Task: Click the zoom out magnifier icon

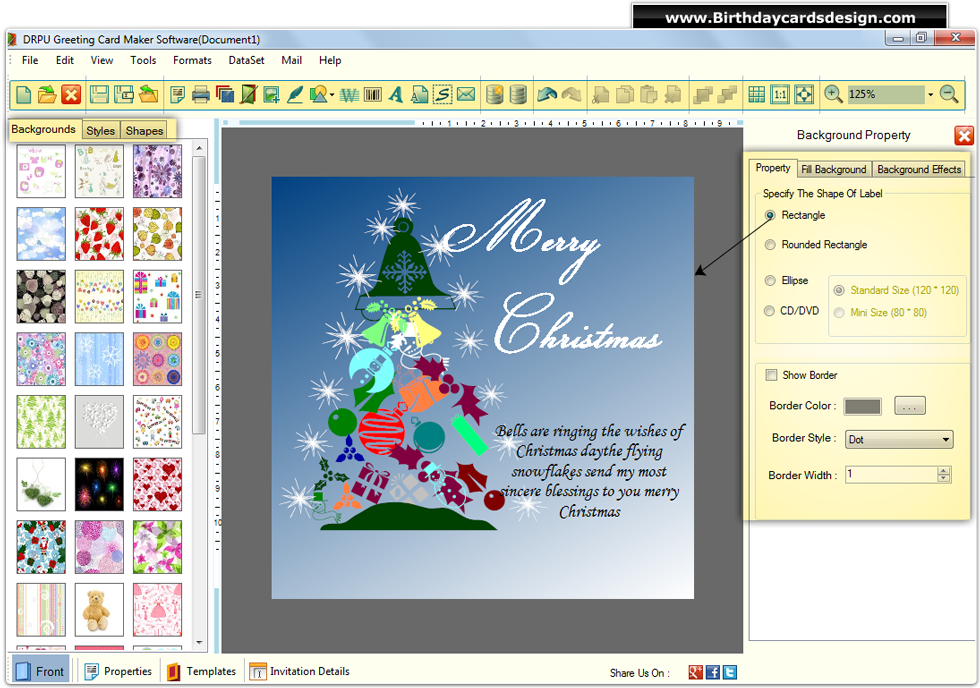Action: tap(949, 94)
